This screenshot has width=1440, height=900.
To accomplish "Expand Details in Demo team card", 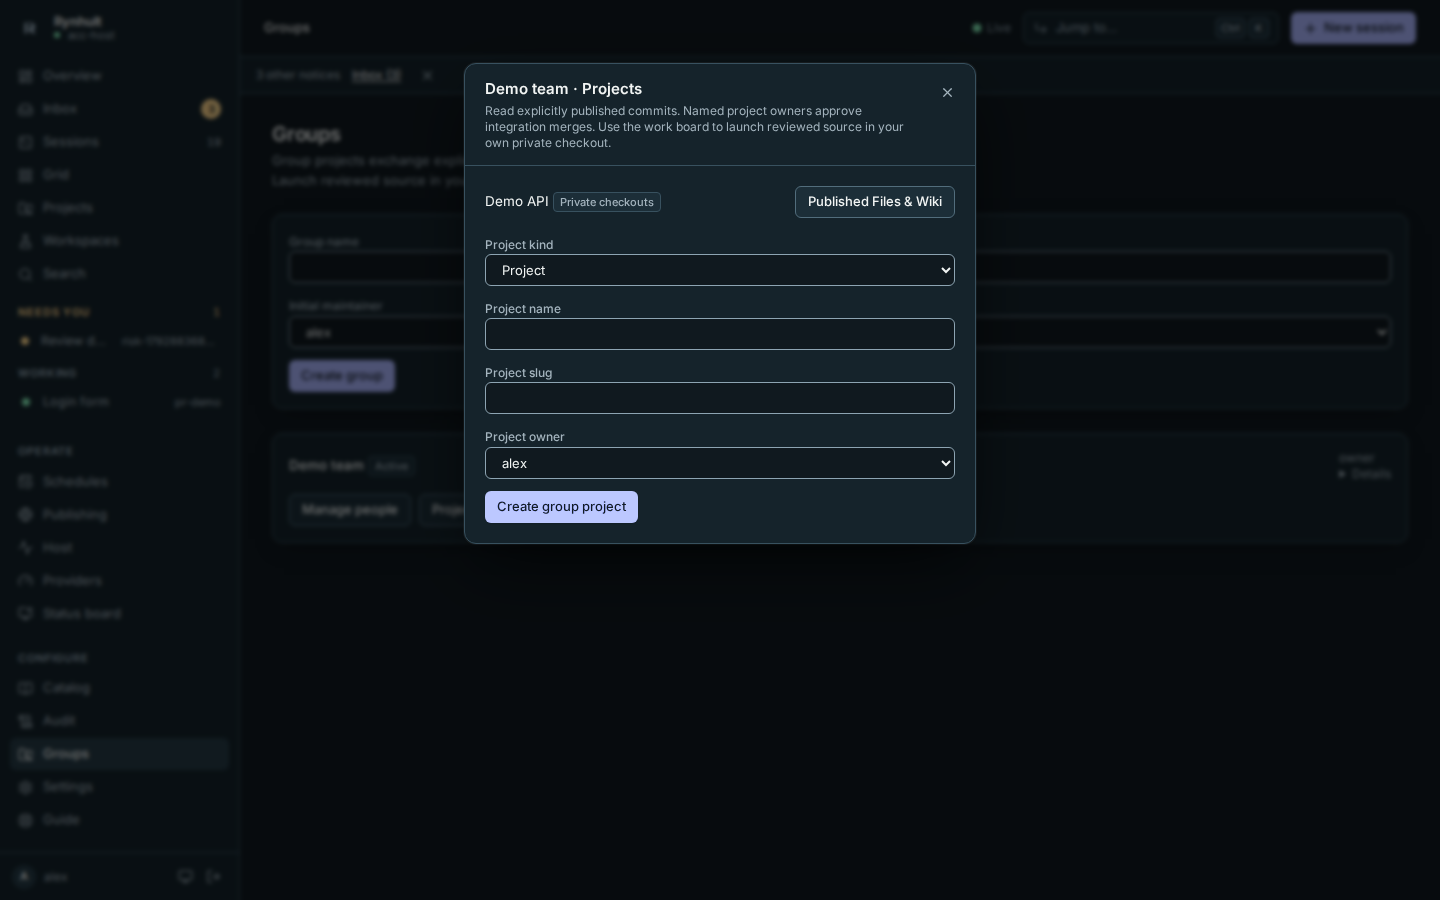I will point(1365,474).
